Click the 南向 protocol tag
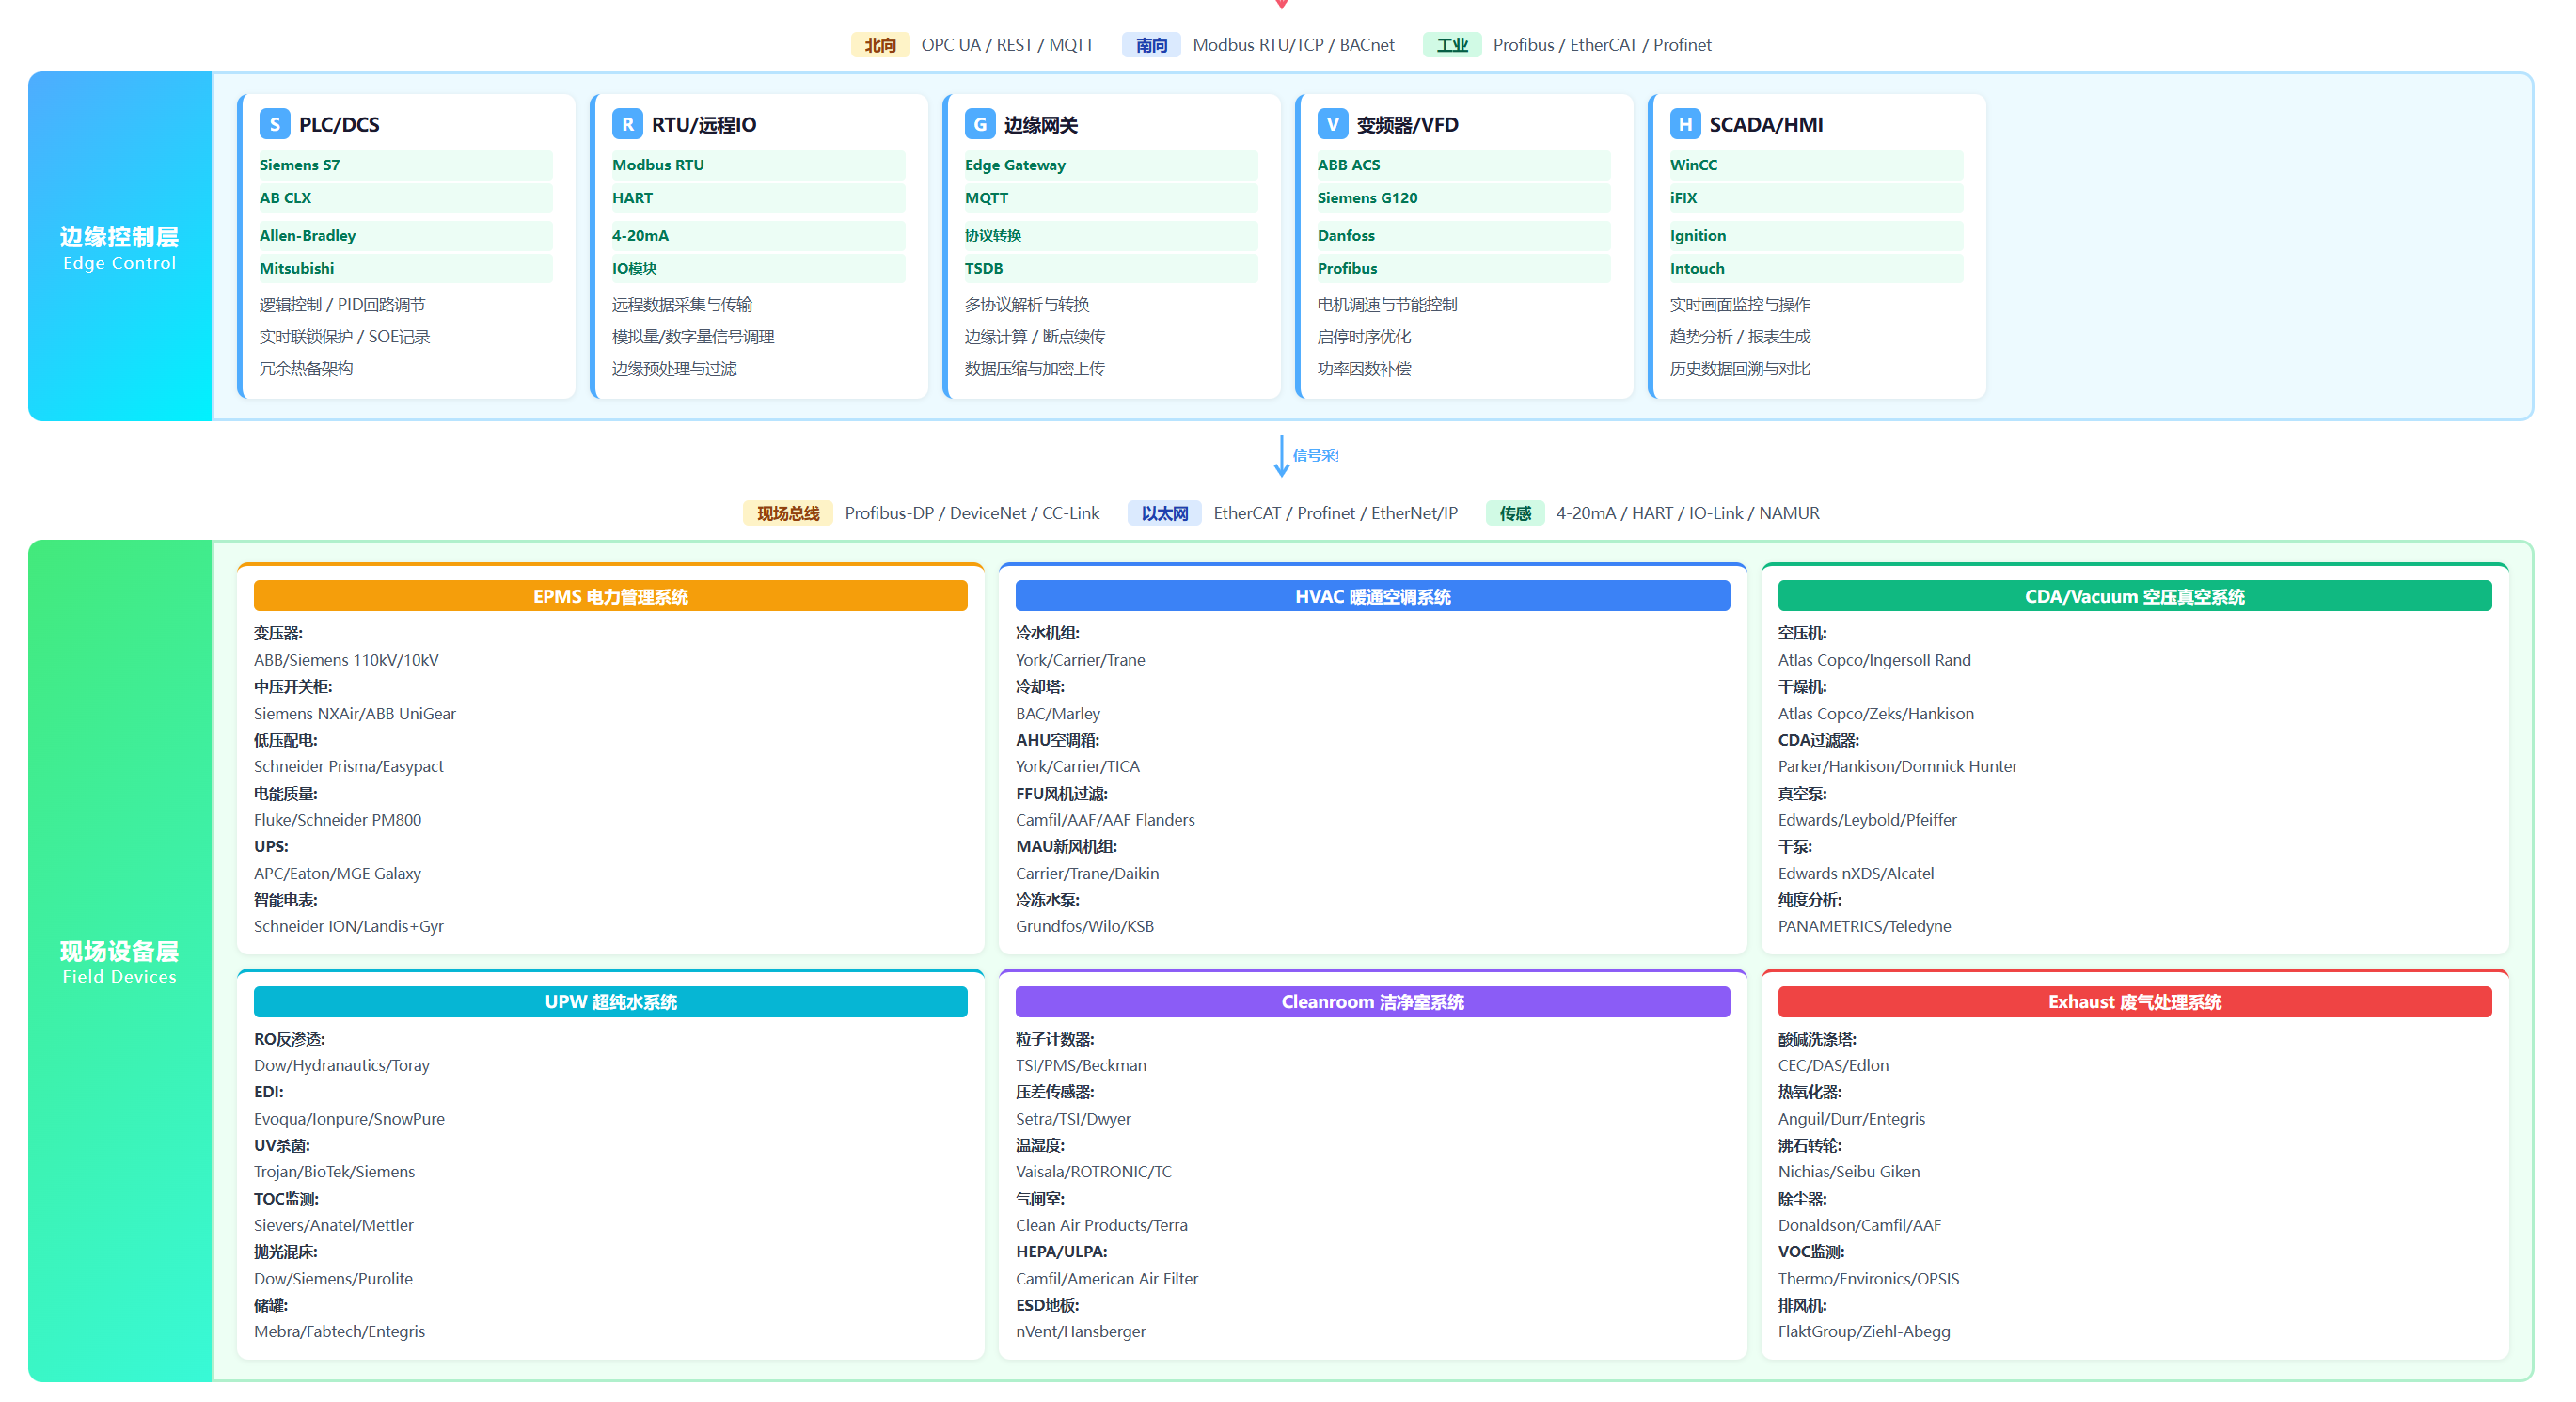2576x1402 pixels. click(x=1151, y=45)
